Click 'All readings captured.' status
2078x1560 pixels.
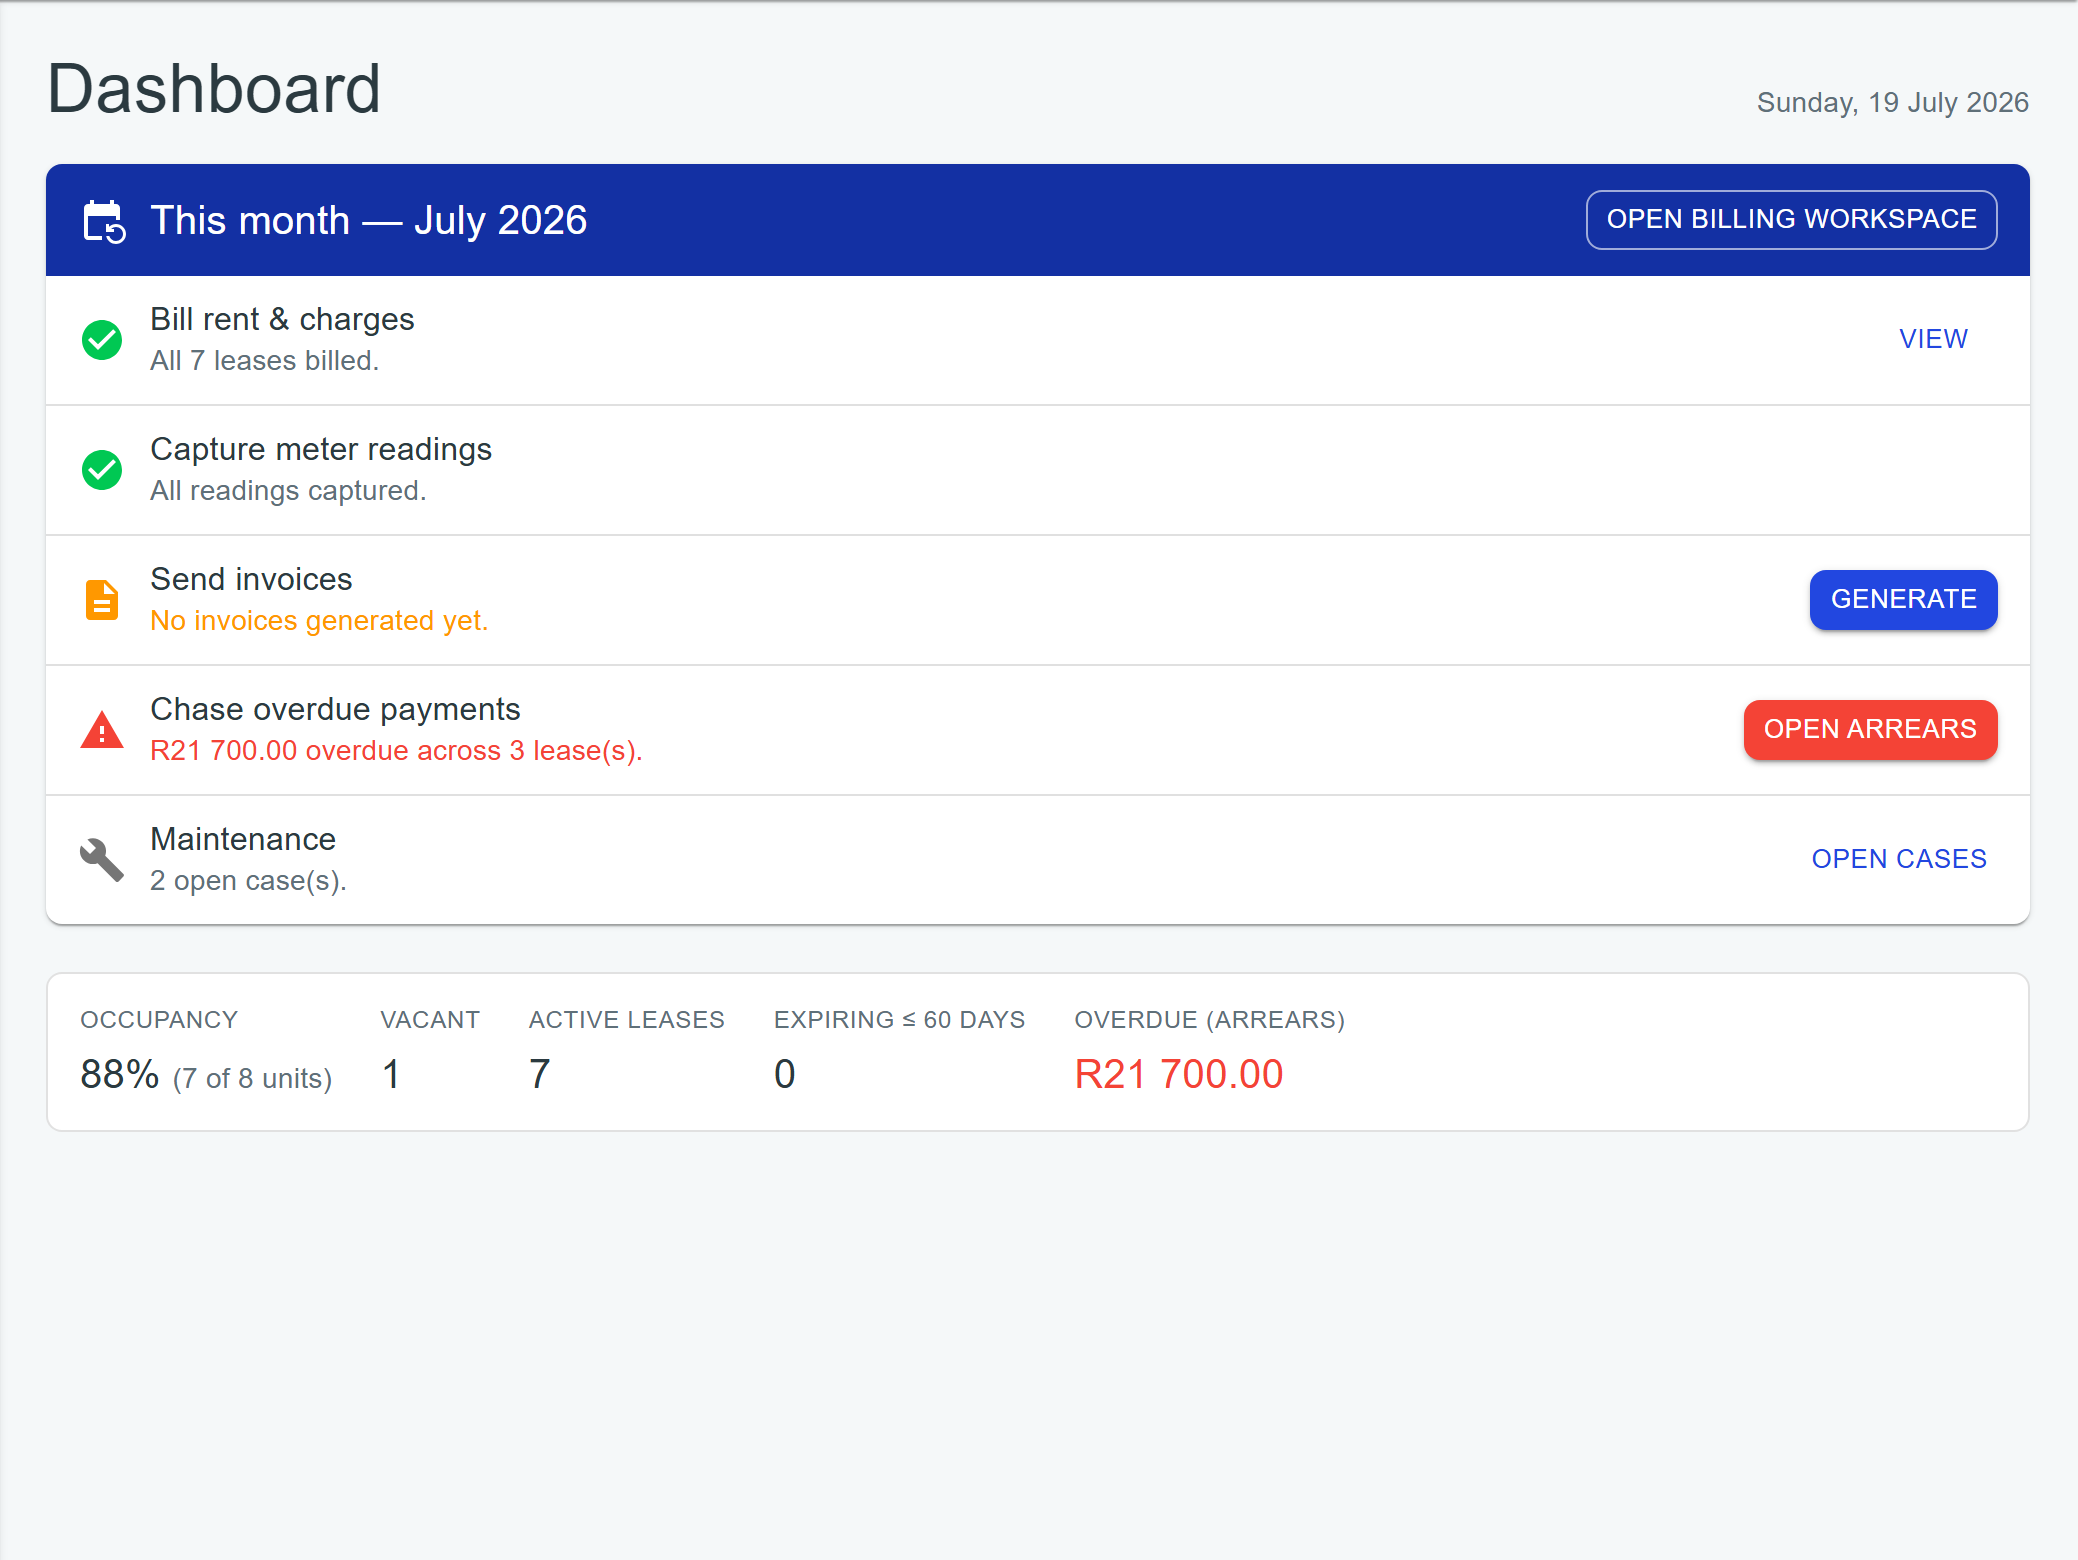tap(288, 491)
